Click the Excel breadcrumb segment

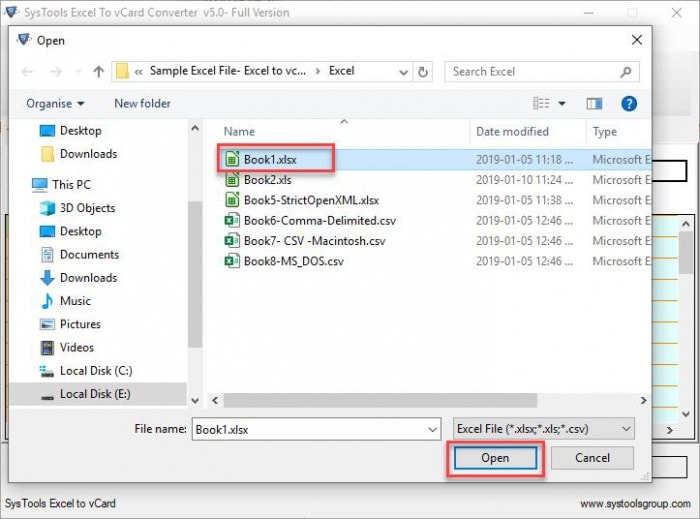[x=342, y=71]
